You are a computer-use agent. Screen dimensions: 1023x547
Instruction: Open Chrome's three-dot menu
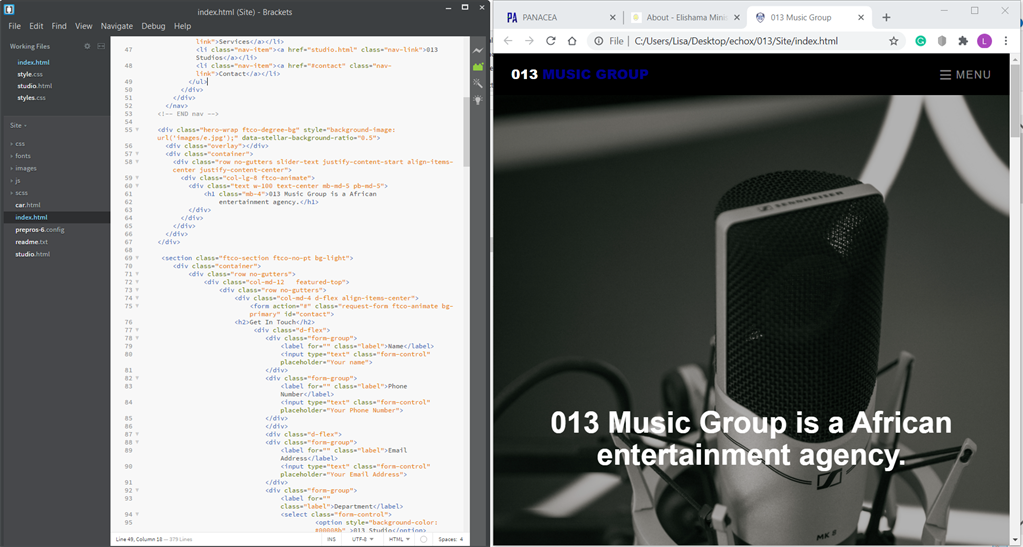[x=1006, y=40]
